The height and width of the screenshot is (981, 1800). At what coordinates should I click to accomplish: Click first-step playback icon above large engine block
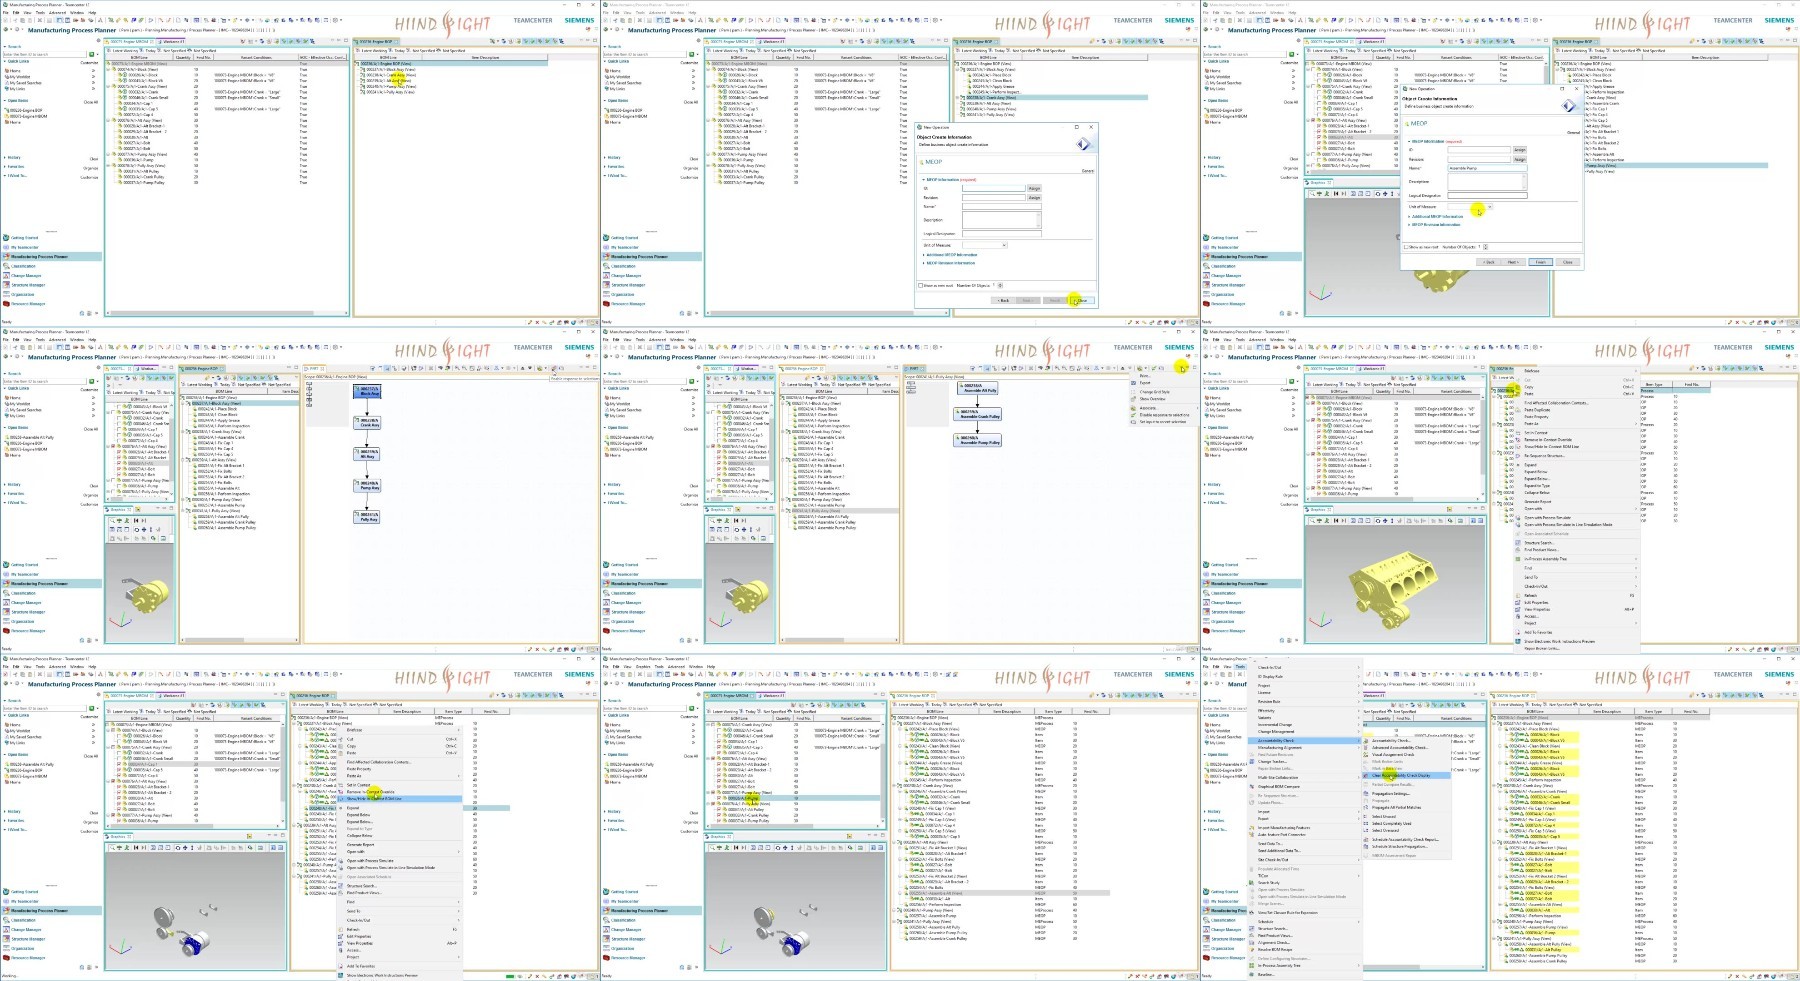[1336, 520]
